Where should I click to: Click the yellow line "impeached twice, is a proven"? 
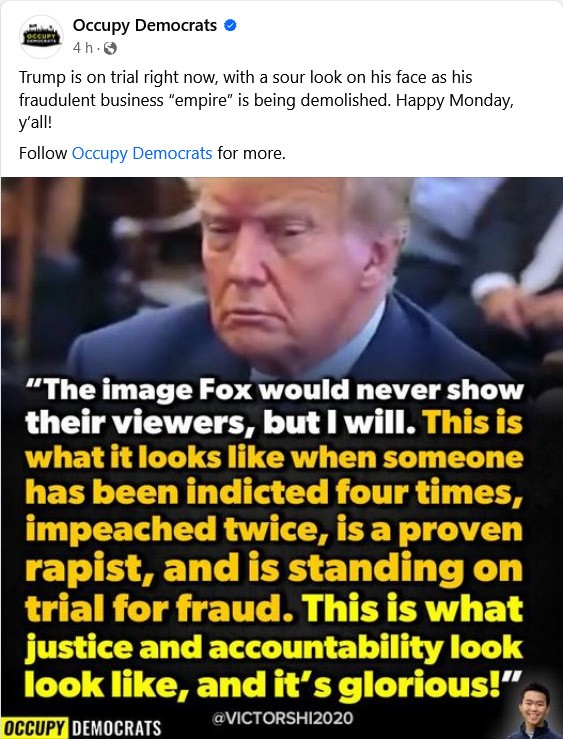point(275,531)
